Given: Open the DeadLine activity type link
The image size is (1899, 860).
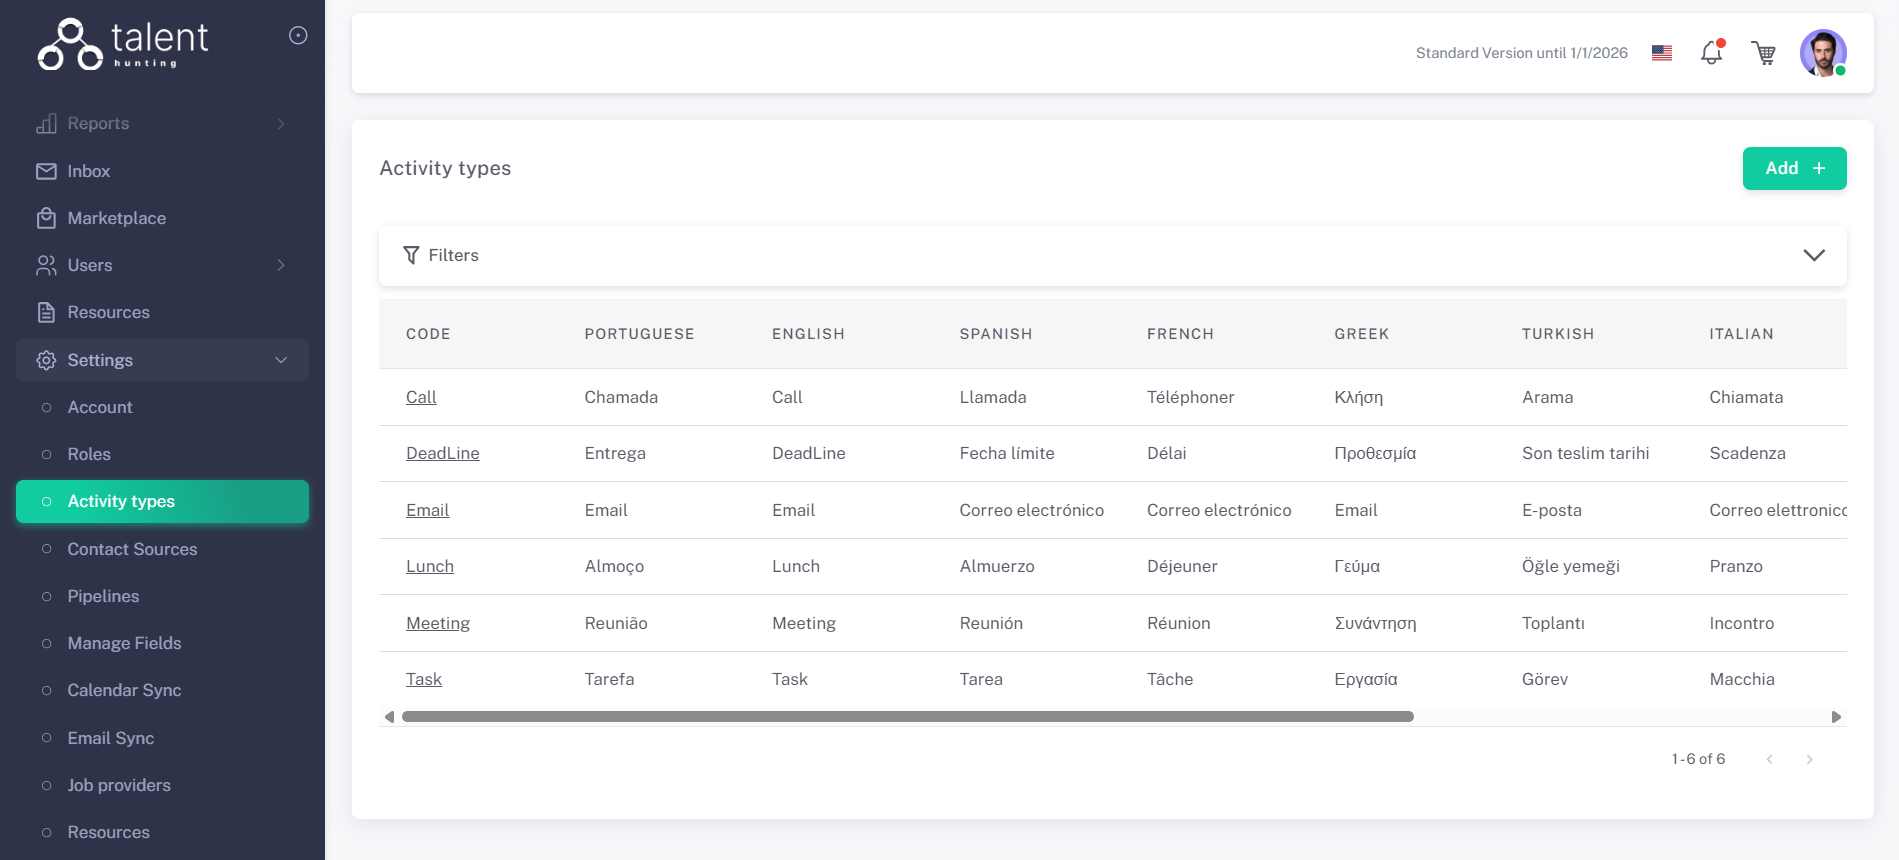Looking at the screenshot, I should (442, 453).
